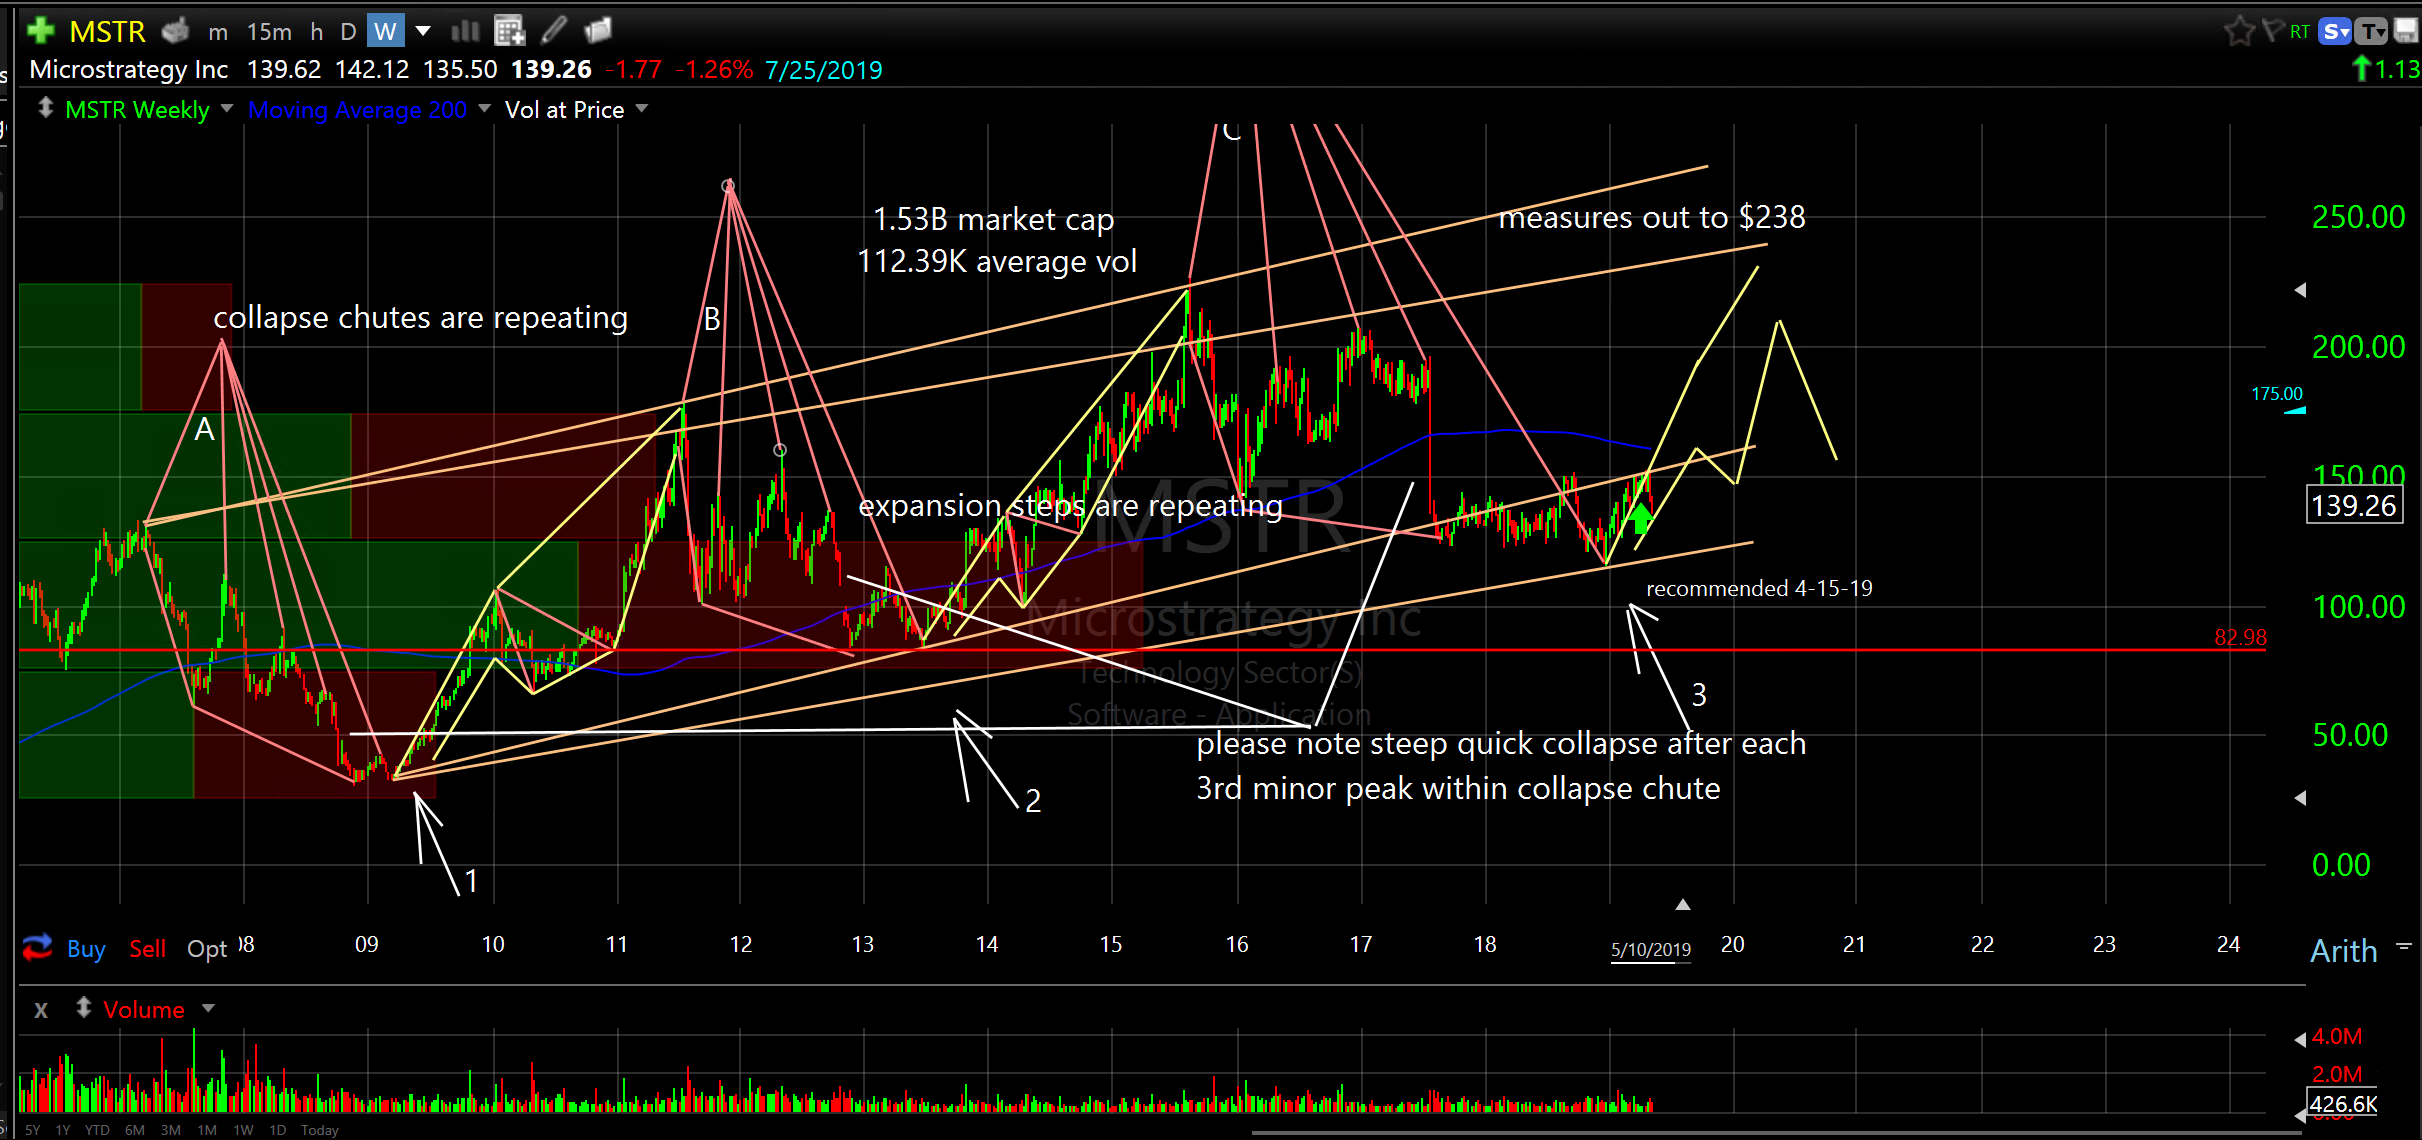The image size is (2422, 1140).
Task: Switch to the Daily (D) timeframe
Action: coord(348,32)
